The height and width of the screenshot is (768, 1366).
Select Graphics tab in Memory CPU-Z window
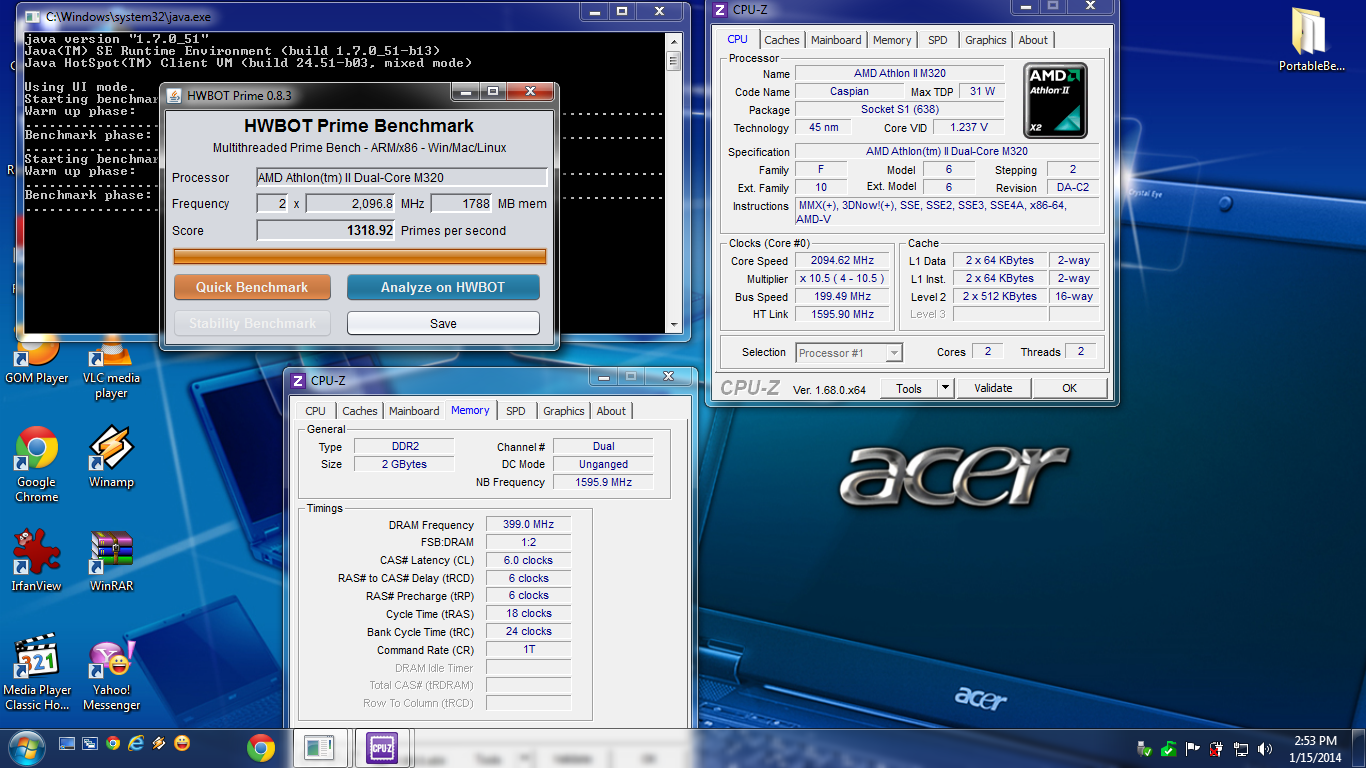pyautogui.click(x=564, y=411)
